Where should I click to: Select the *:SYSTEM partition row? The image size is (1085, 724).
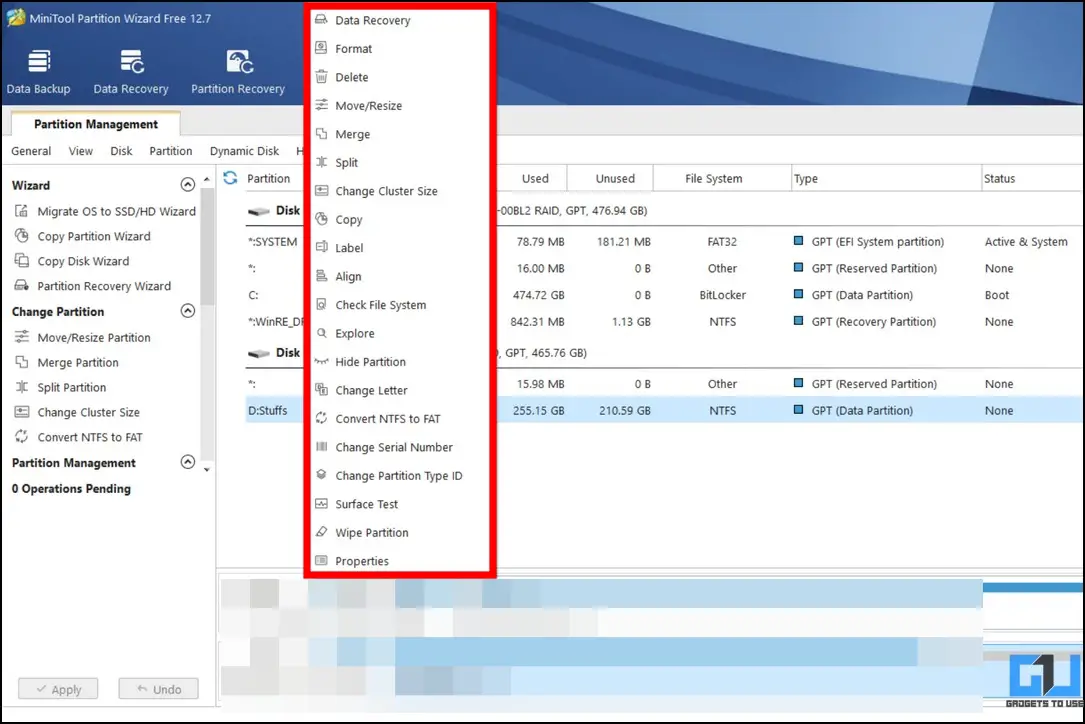(664, 242)
